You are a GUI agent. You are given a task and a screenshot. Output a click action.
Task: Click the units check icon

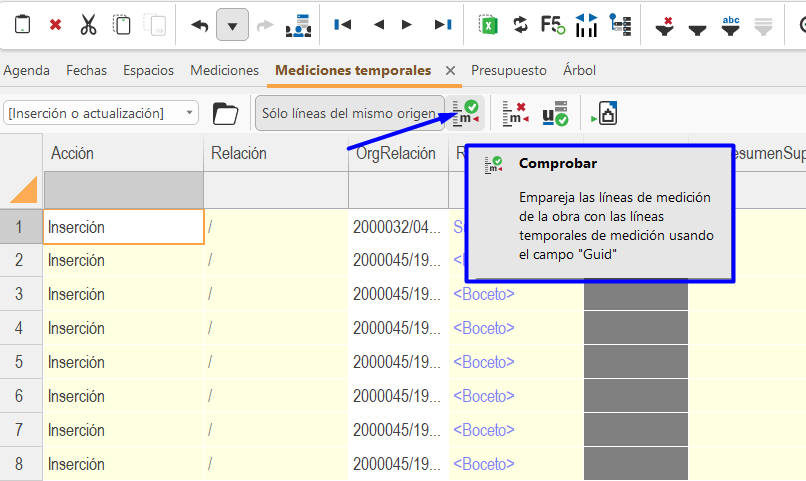coord(555,113)
